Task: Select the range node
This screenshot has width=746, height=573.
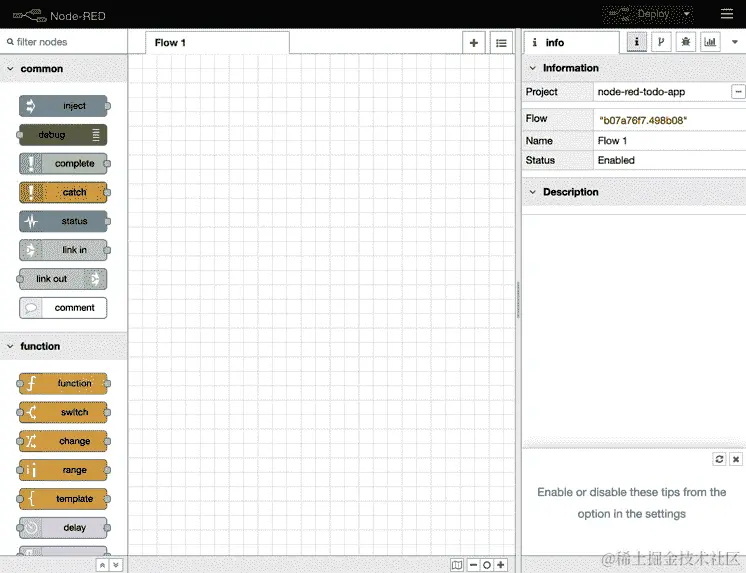Action: [63, 470]
